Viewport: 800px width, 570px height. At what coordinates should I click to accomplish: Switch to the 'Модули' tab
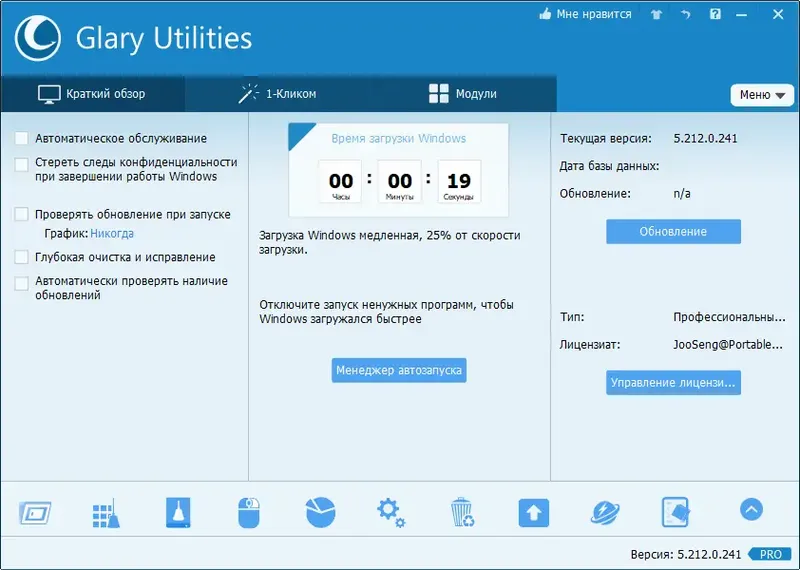coord(463,94)
